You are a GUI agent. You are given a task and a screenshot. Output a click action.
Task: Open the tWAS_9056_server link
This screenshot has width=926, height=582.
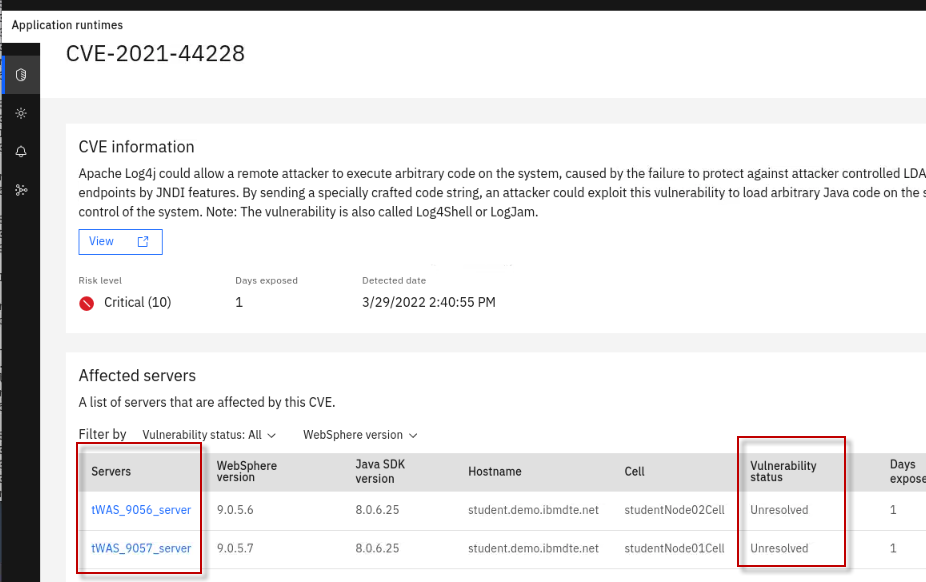(x=141, y=510)
